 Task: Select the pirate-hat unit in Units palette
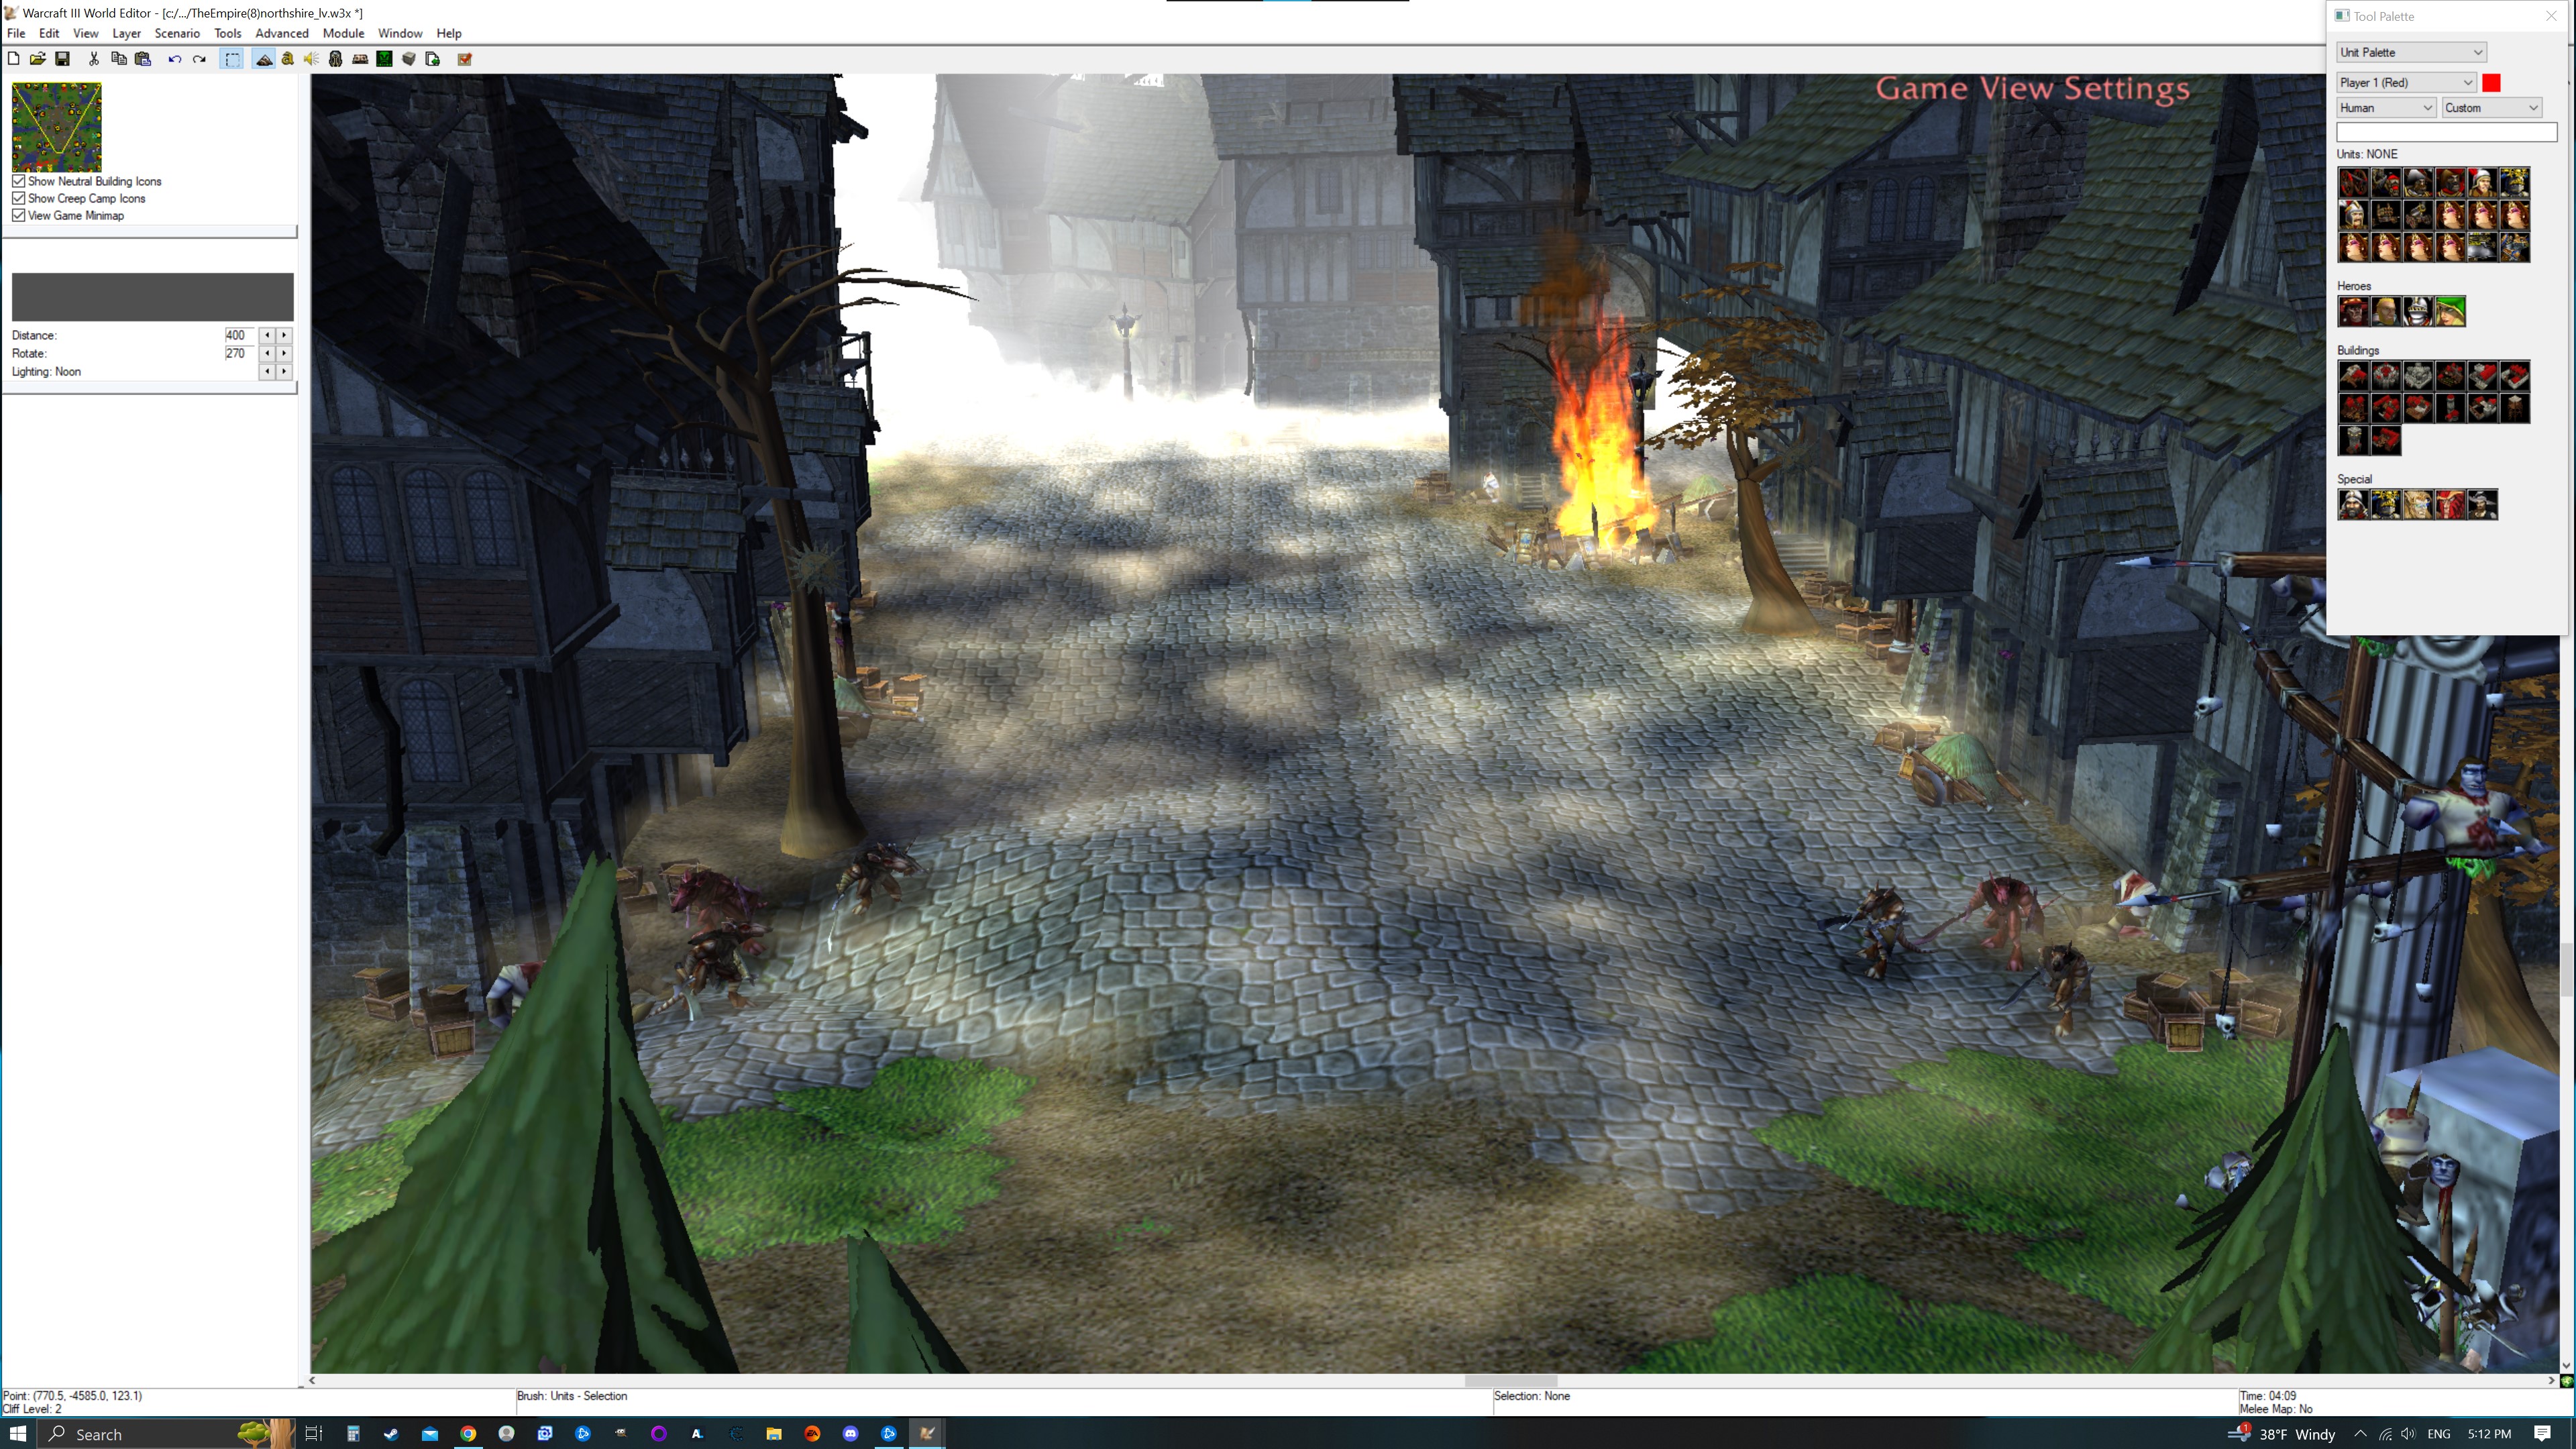pos(2418,182)
